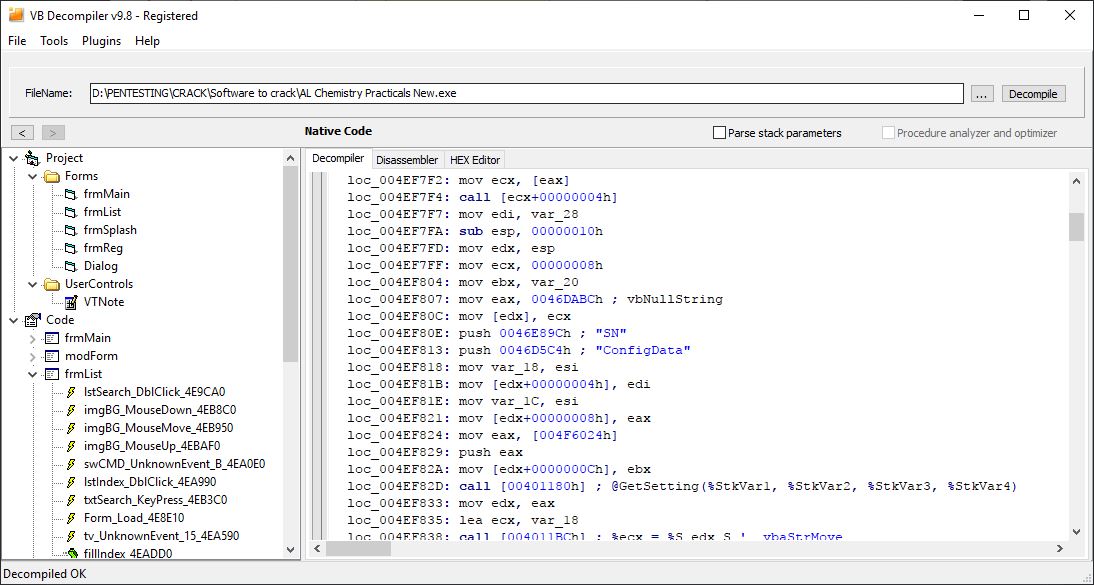Click the VB Decompiler title bar app icon
Image resolution: width=1094 pixels, height=585 pixels.
(15, 15)
